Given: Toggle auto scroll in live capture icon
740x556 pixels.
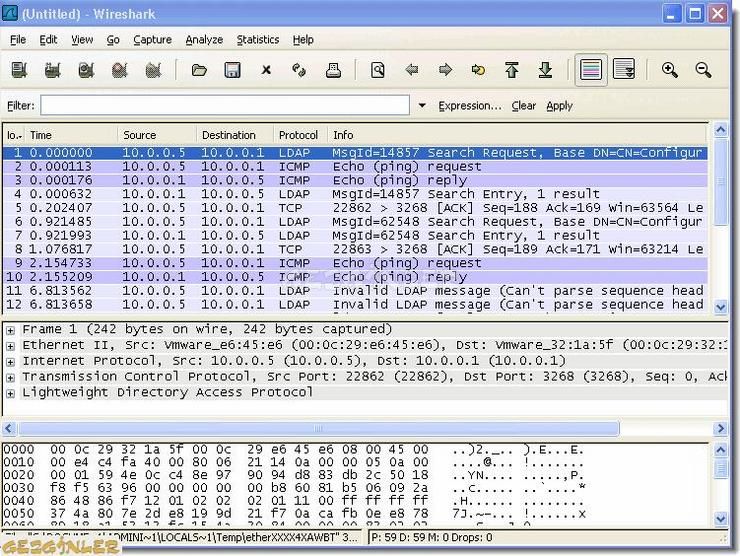Looking at the screenshot, I should (624, 70).
